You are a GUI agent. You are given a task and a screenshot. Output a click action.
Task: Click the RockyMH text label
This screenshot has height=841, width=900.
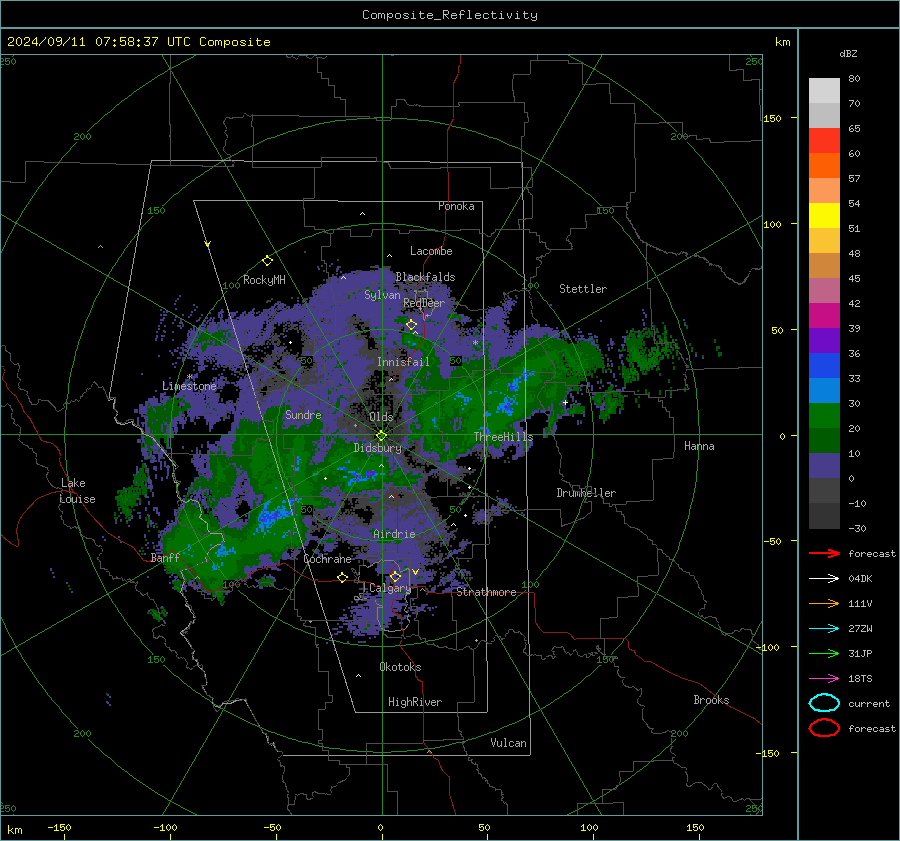click(264, 280)
